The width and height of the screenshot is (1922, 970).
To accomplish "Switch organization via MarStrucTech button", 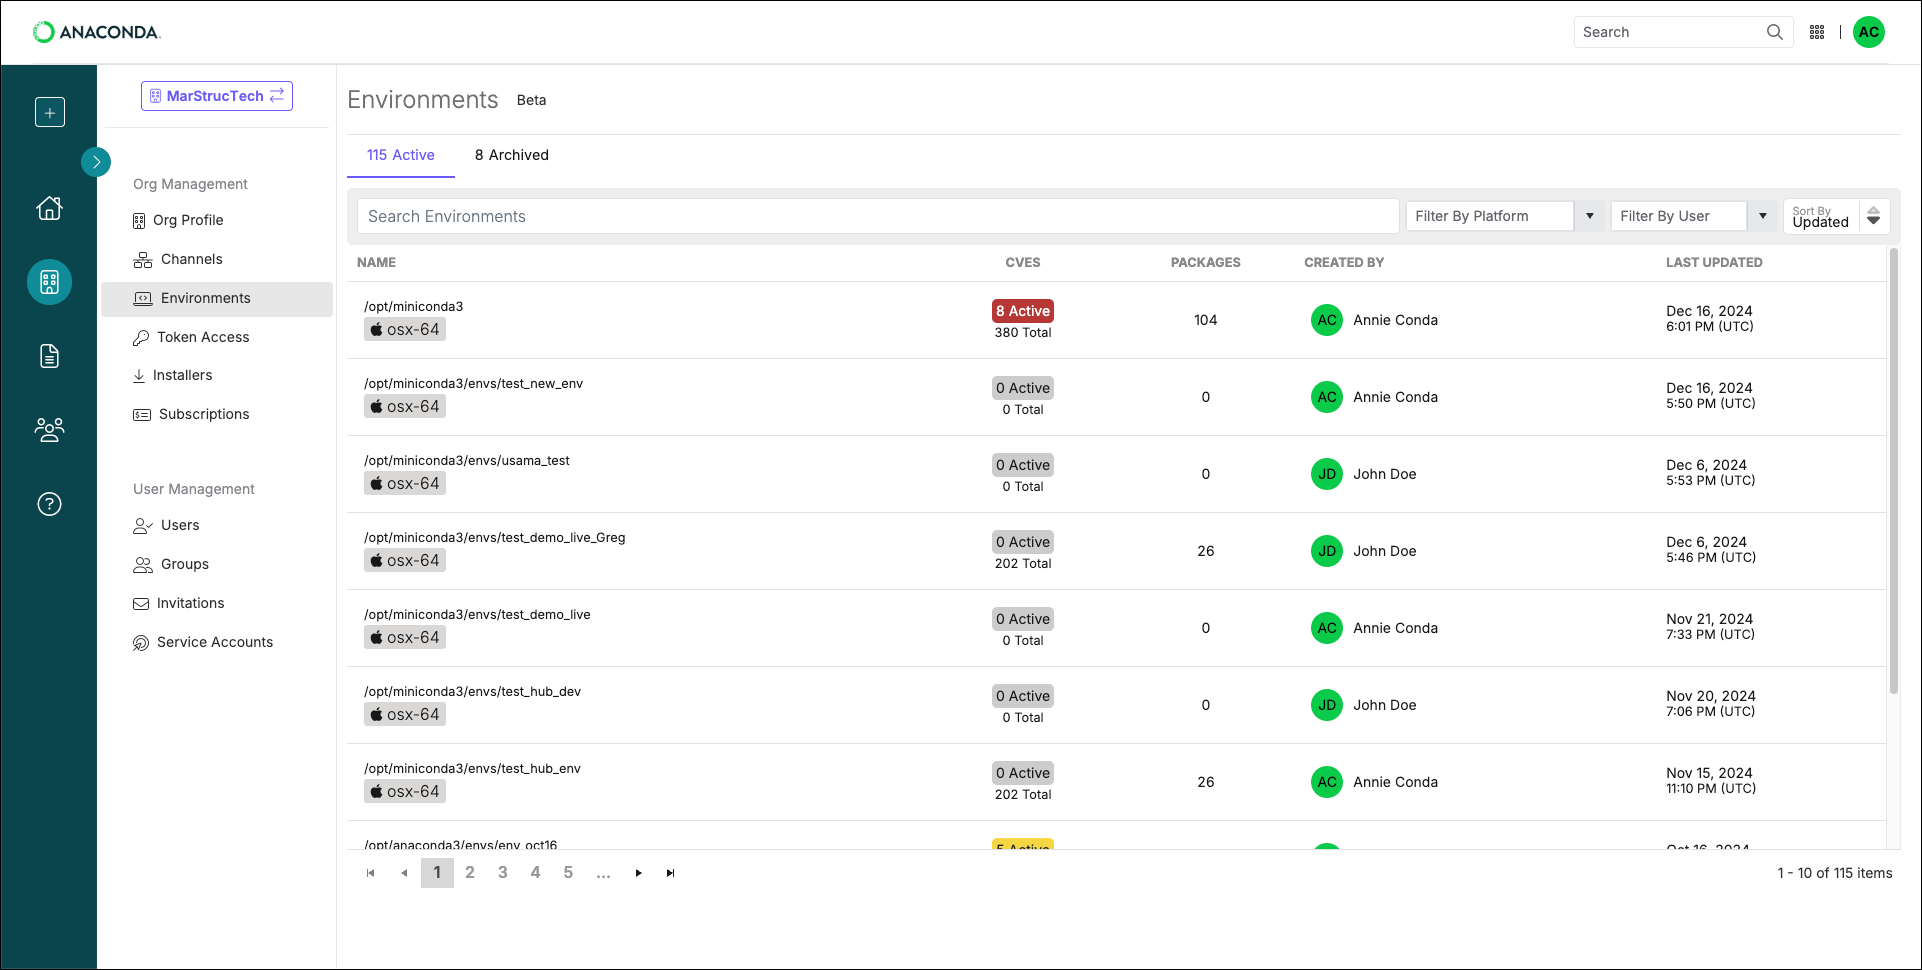I will (217, 96).
